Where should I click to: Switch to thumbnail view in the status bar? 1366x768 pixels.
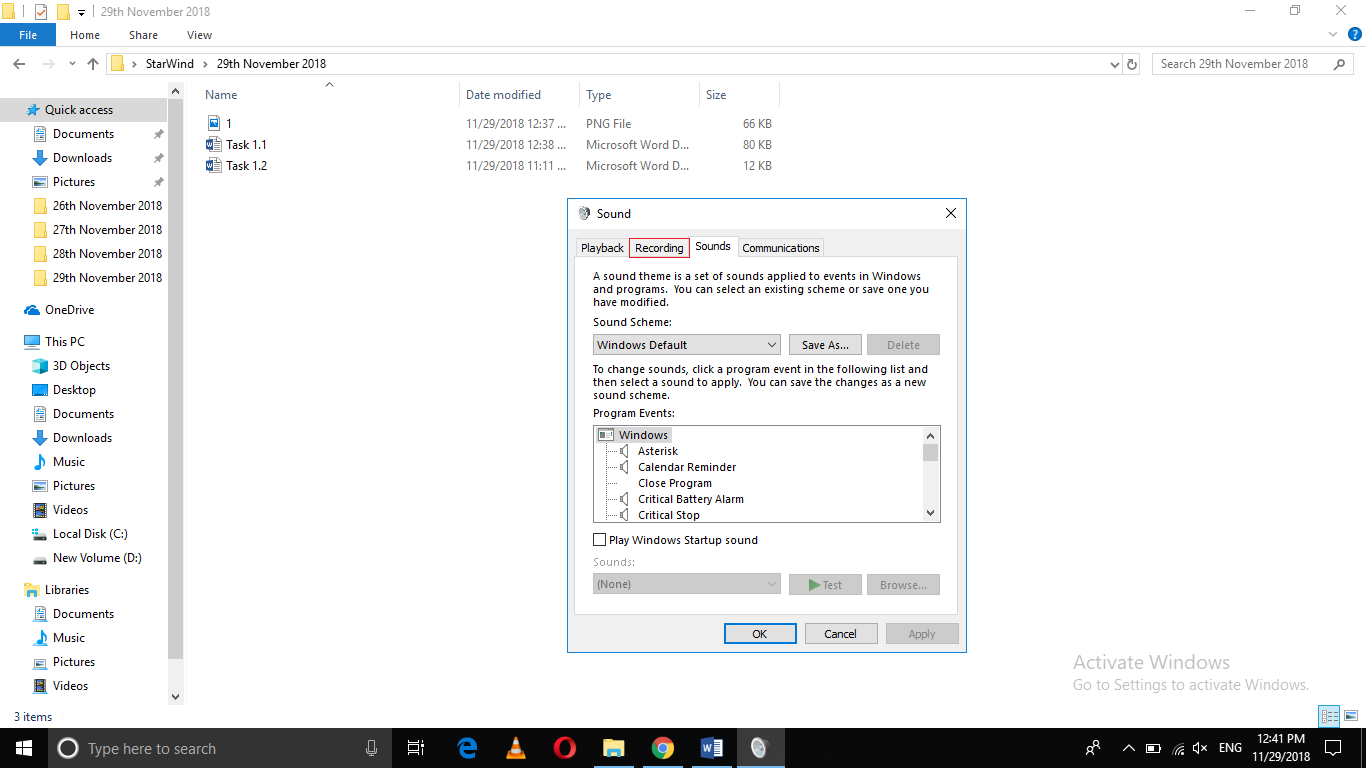click(x=1352, y=716)
